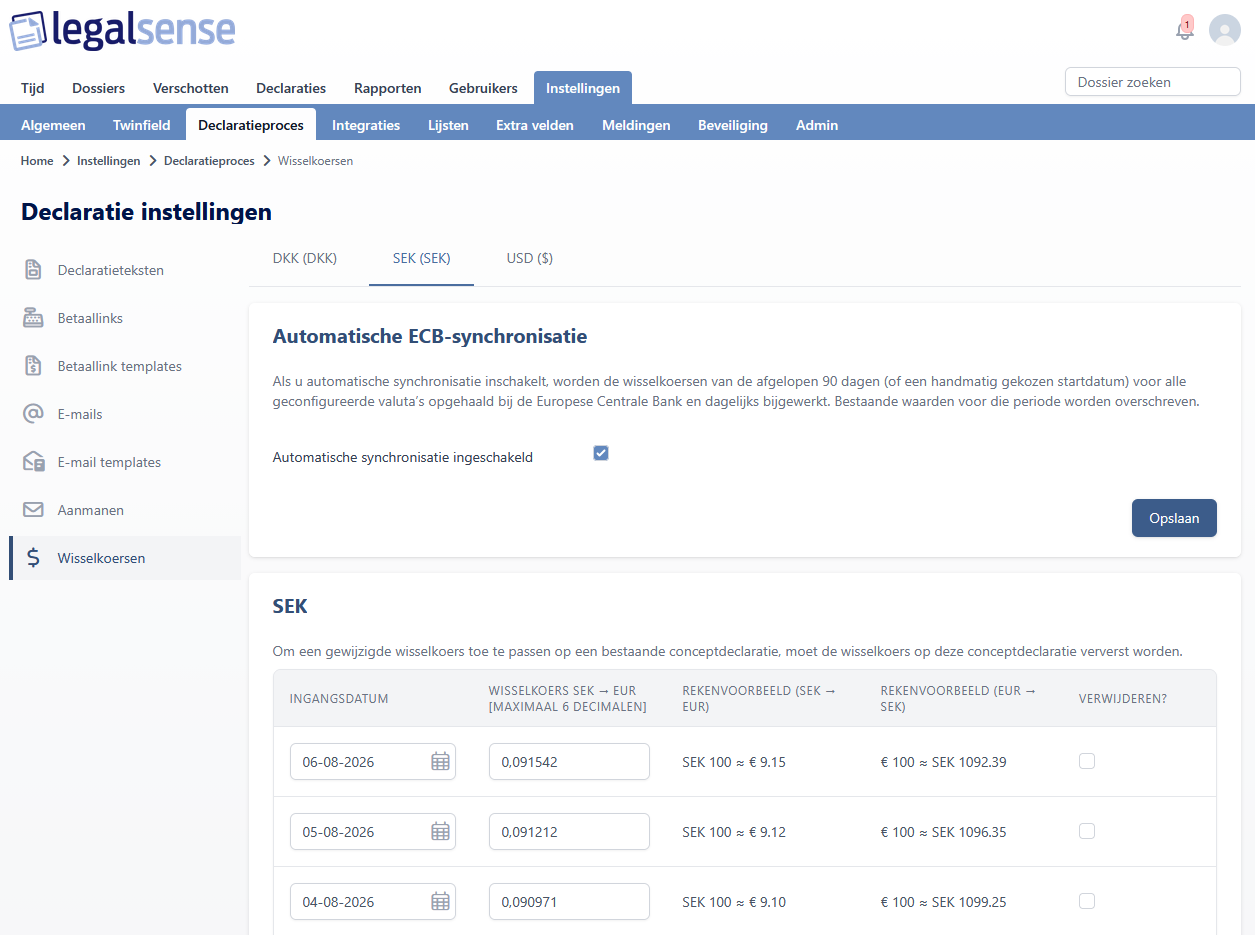Image resolution: width=1255 pixels, height=935 pixels.
Task: Switch to the Beveiliging settings tab
Action: (x=733, y=125)
